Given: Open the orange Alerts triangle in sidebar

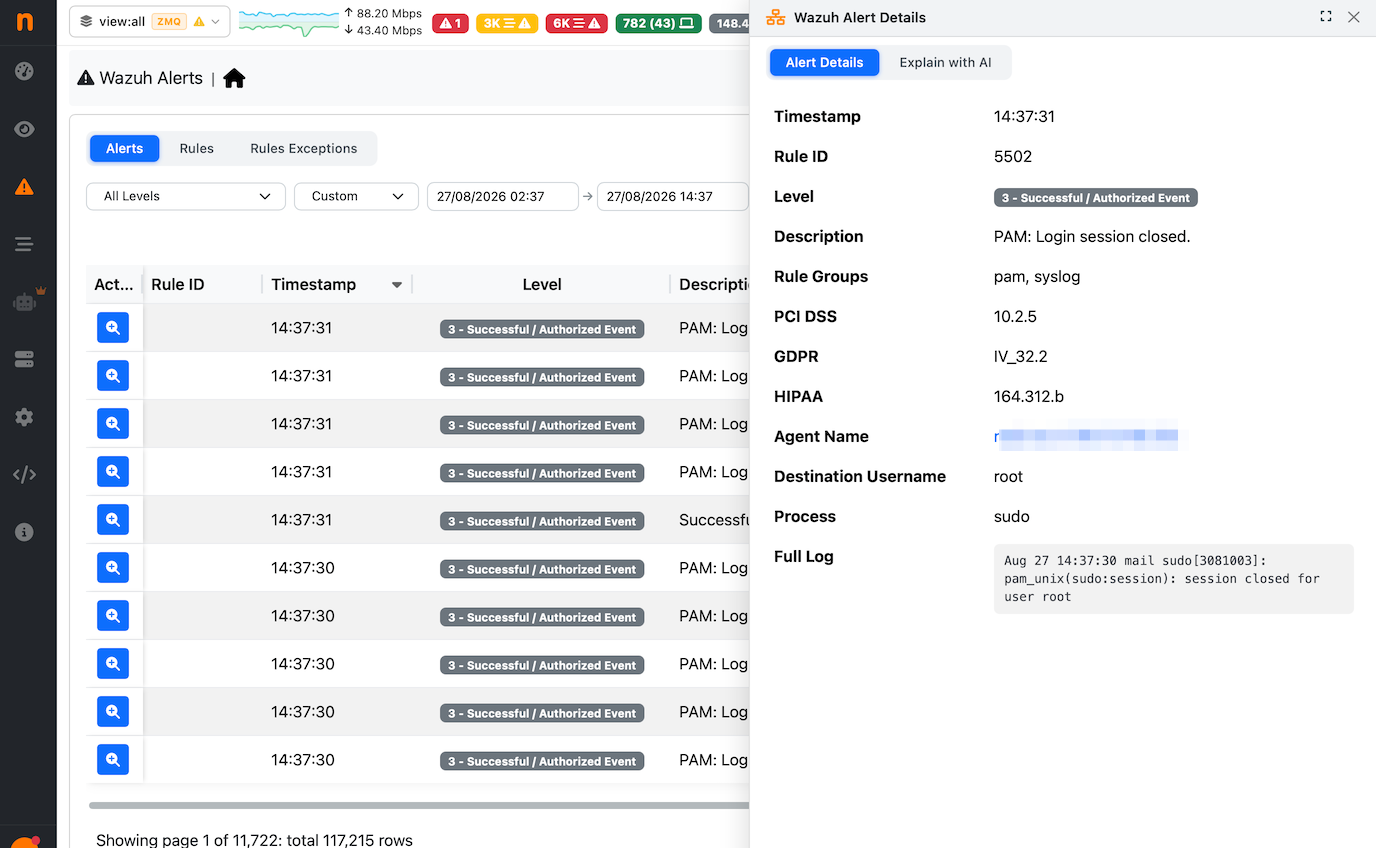Looking at the screenshot, I should pyautogui.click(x=25, y=186).
